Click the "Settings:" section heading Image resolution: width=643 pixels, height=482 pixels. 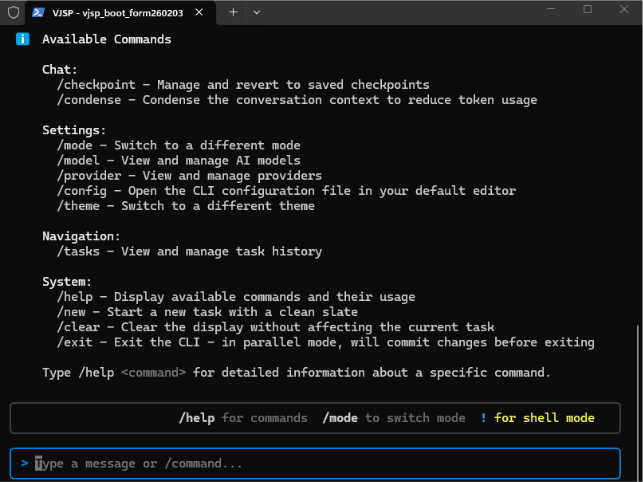click(x=74, y=130)
